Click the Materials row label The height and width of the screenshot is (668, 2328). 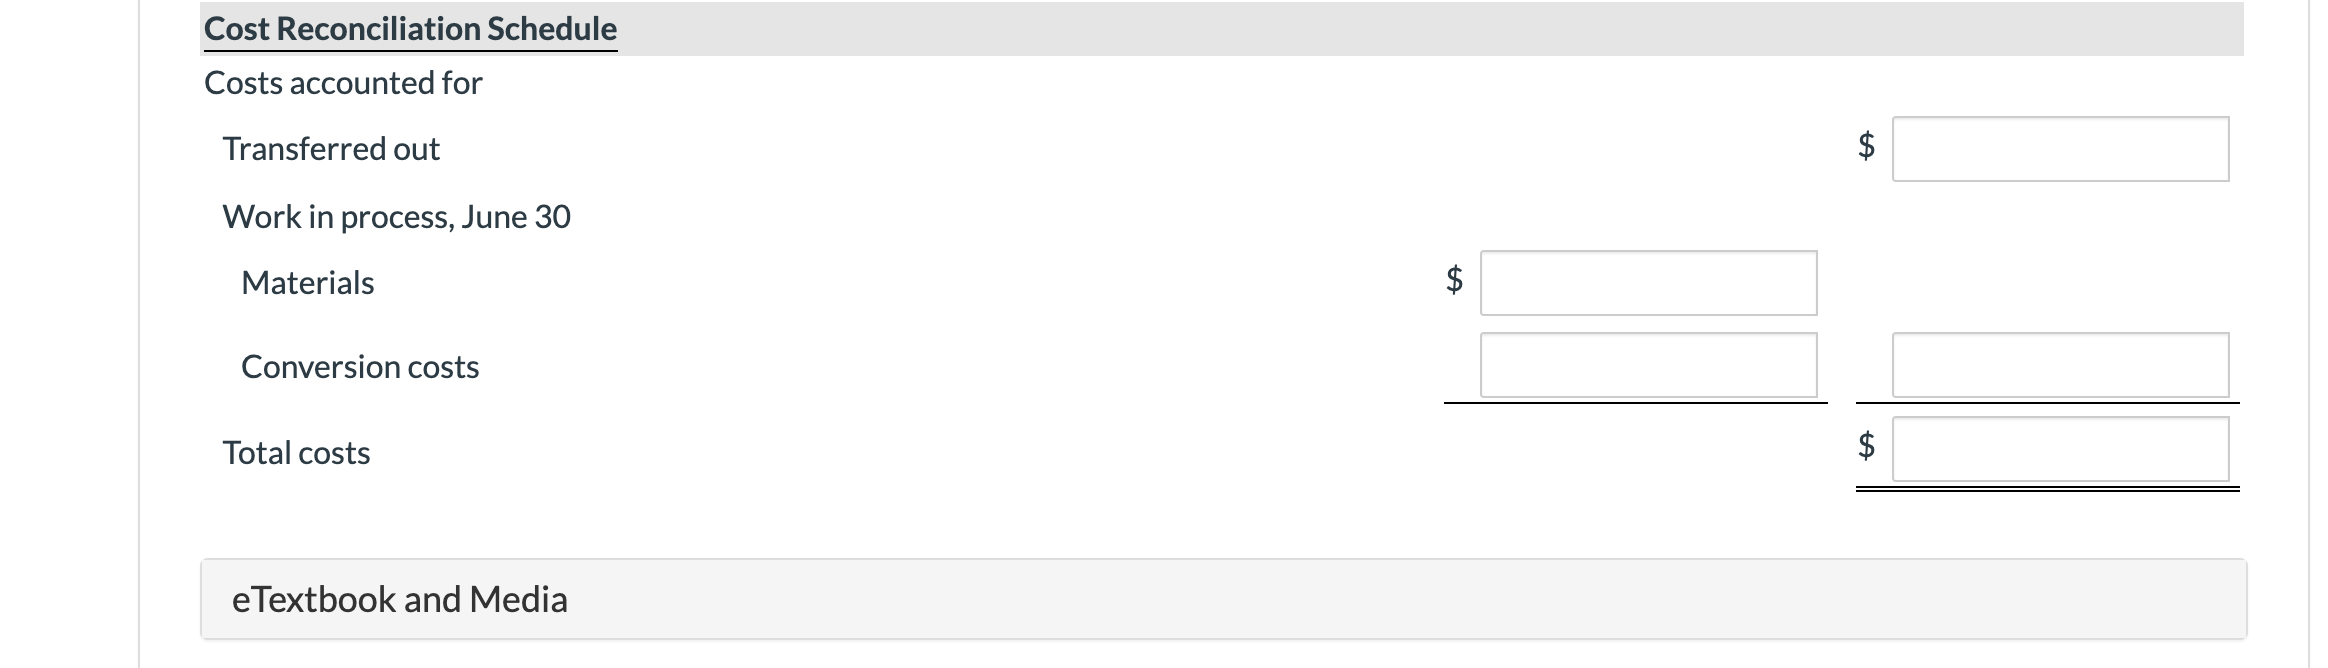307,283
